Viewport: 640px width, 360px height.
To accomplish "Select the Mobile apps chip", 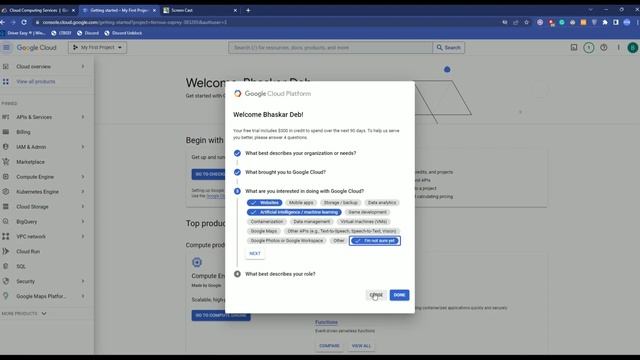I will (x=301, y=202).
